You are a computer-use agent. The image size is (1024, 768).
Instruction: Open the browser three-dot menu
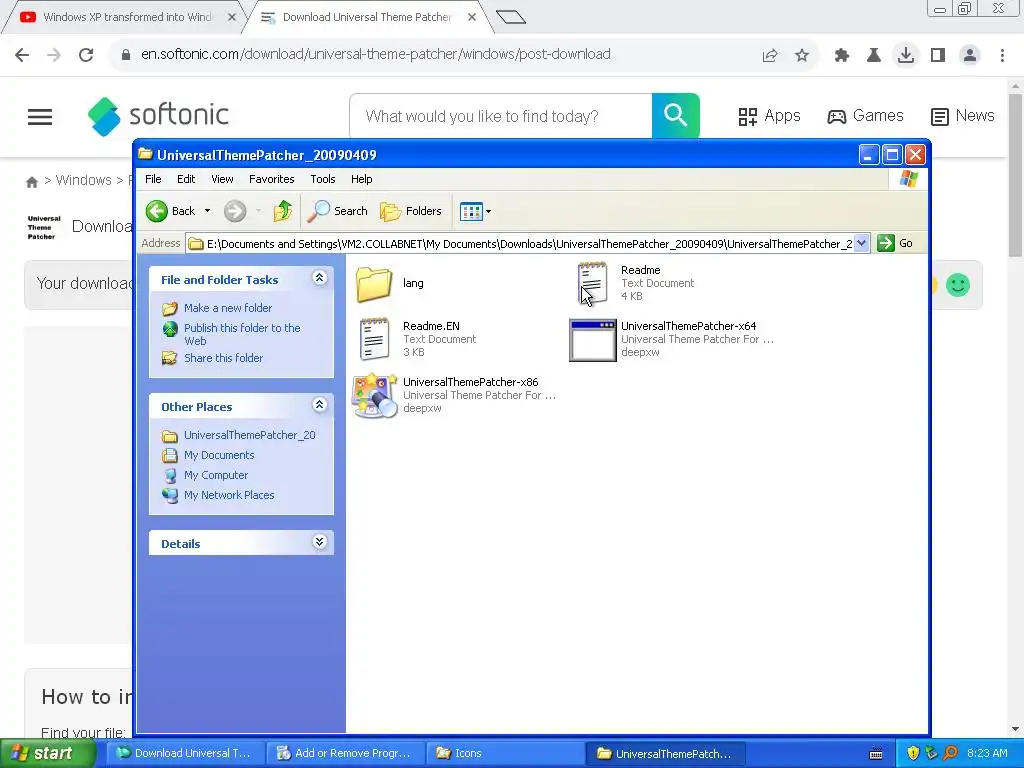point(1002,56)
